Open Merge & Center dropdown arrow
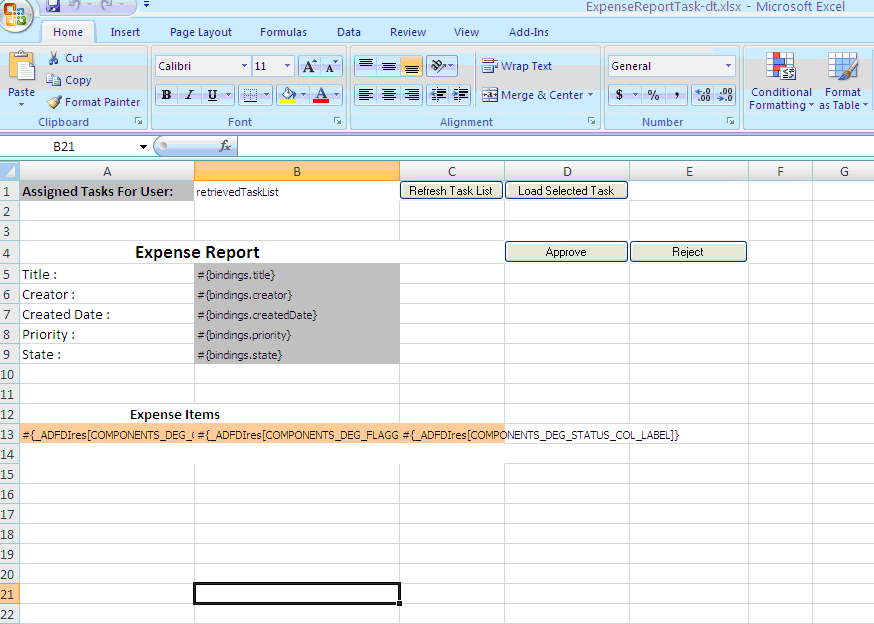Screen dimensions: 874x624 click(x=590, y=95)
